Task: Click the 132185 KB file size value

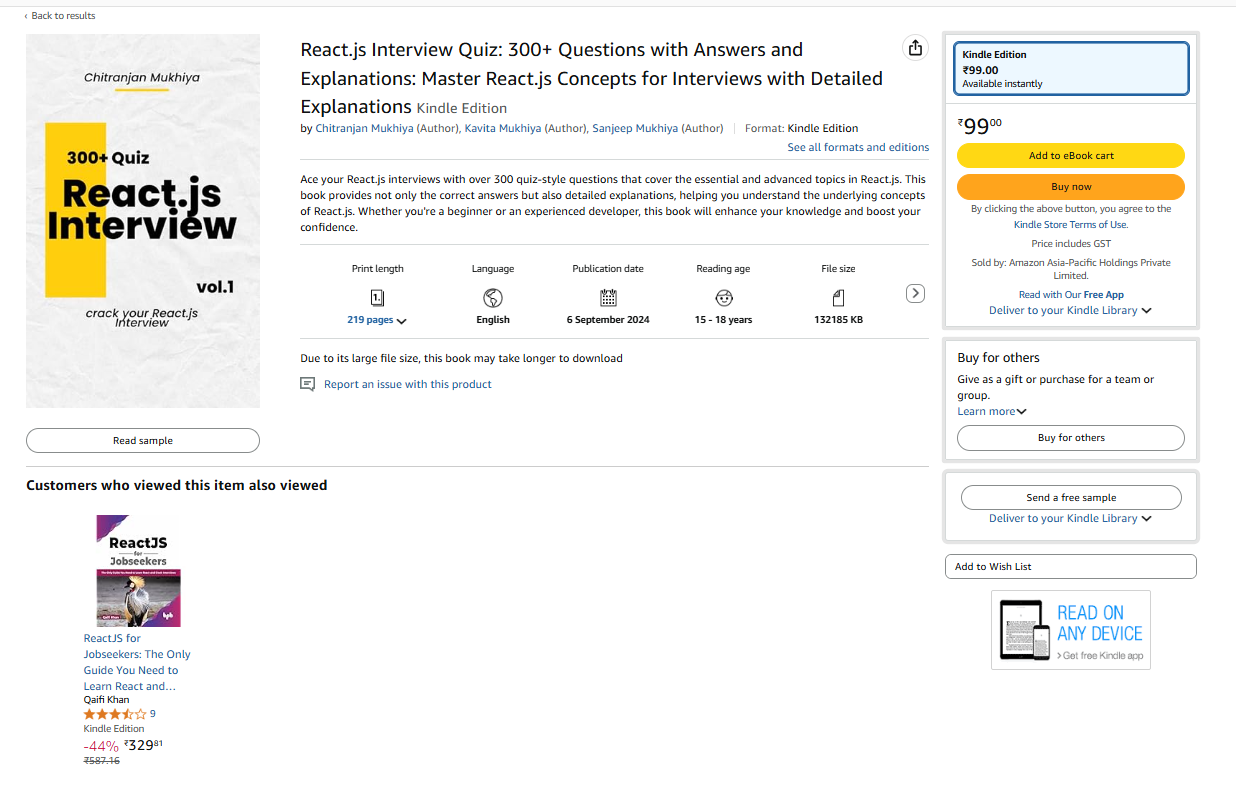Action: tap(838, 320)
